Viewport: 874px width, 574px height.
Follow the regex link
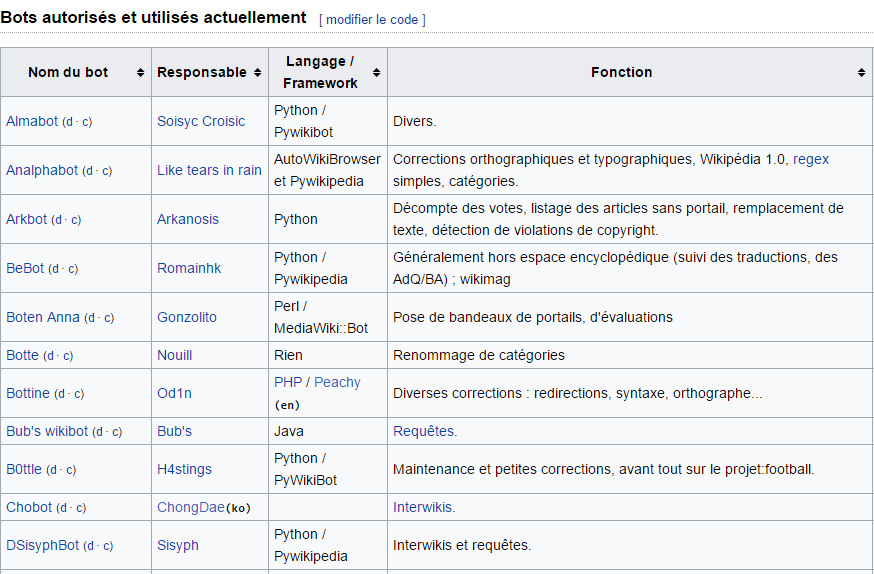click(x=811, y=159)
